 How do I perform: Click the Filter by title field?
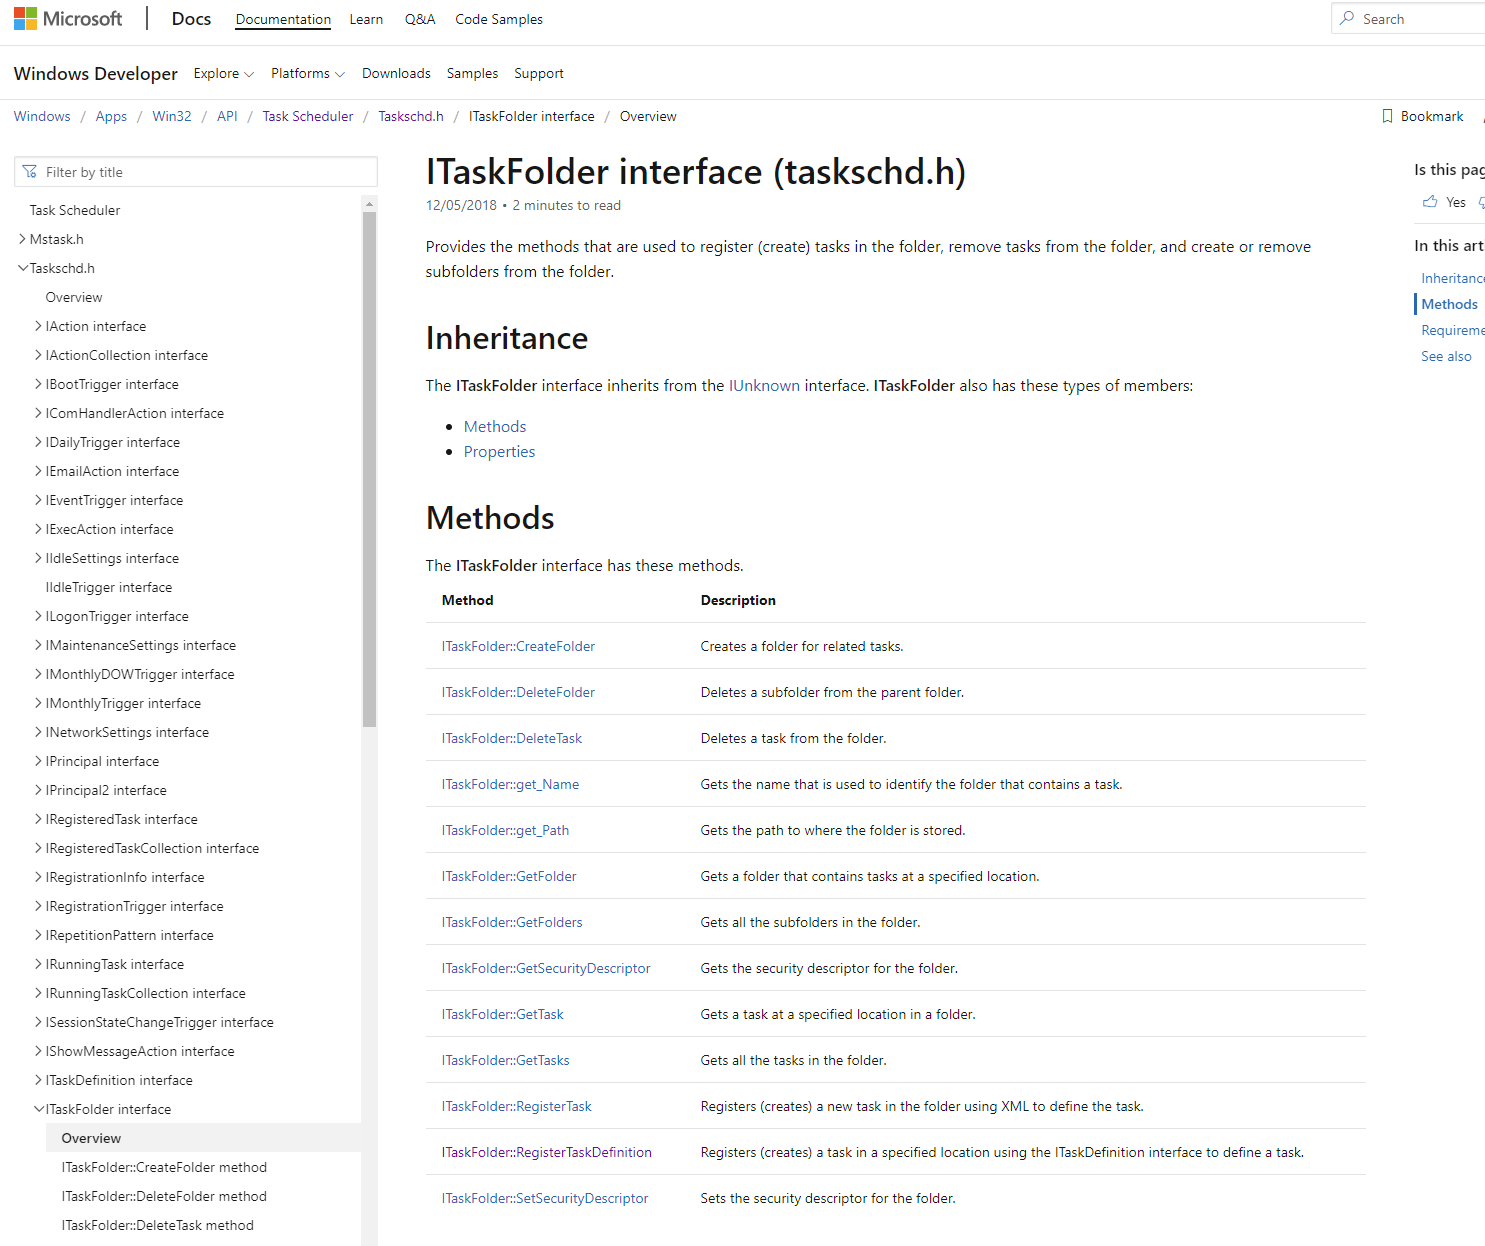click(x=196, y=172)
